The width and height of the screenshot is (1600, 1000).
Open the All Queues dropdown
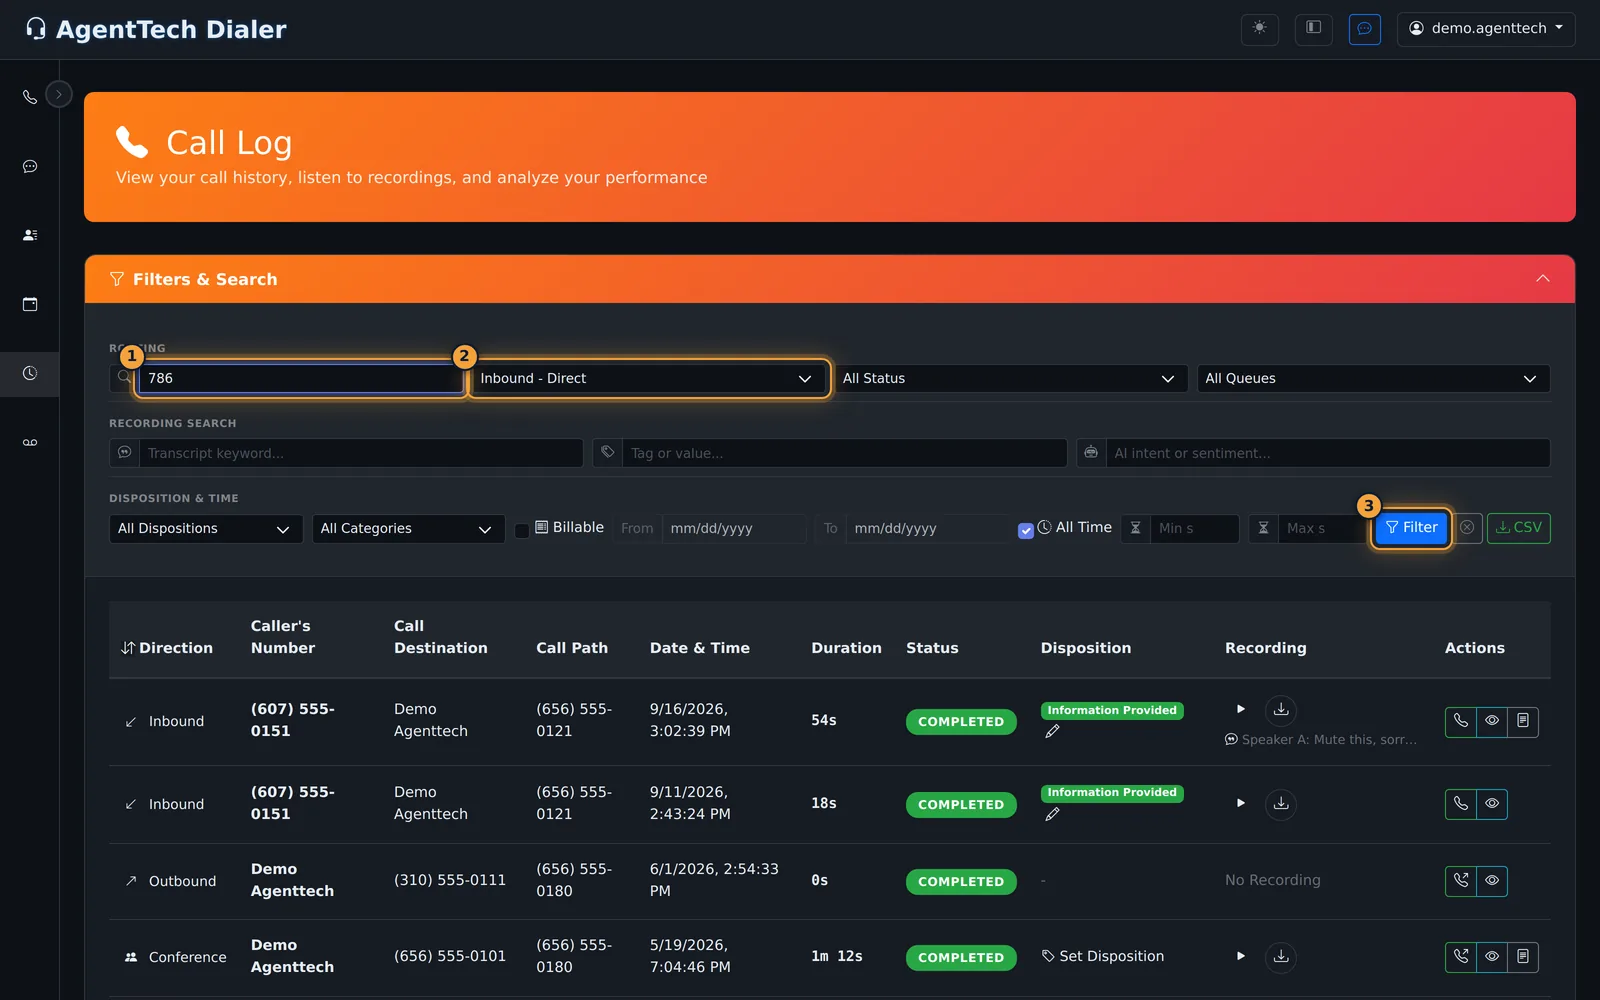coord(1373,378)
